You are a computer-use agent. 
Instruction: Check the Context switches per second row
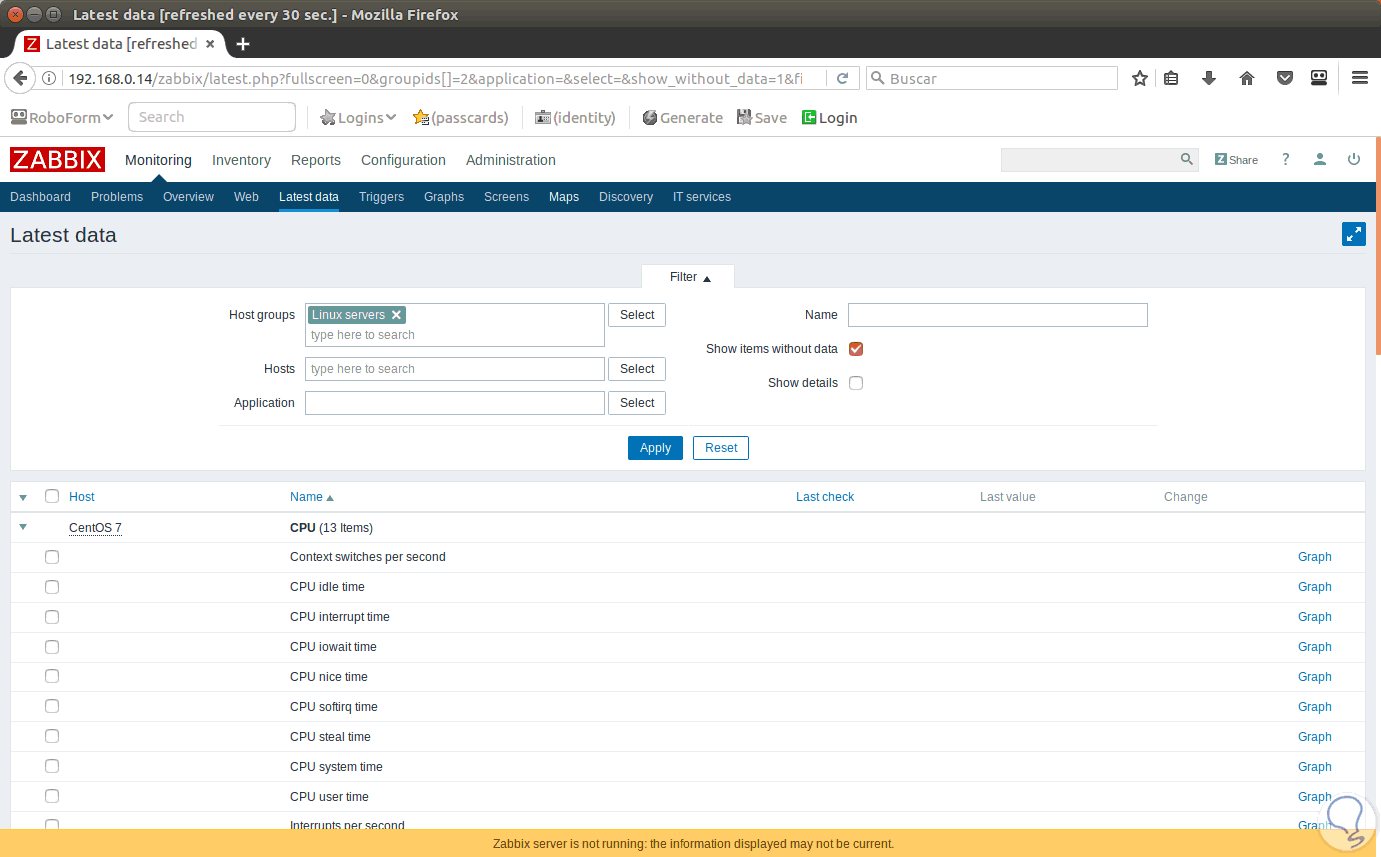click(52, 557)
